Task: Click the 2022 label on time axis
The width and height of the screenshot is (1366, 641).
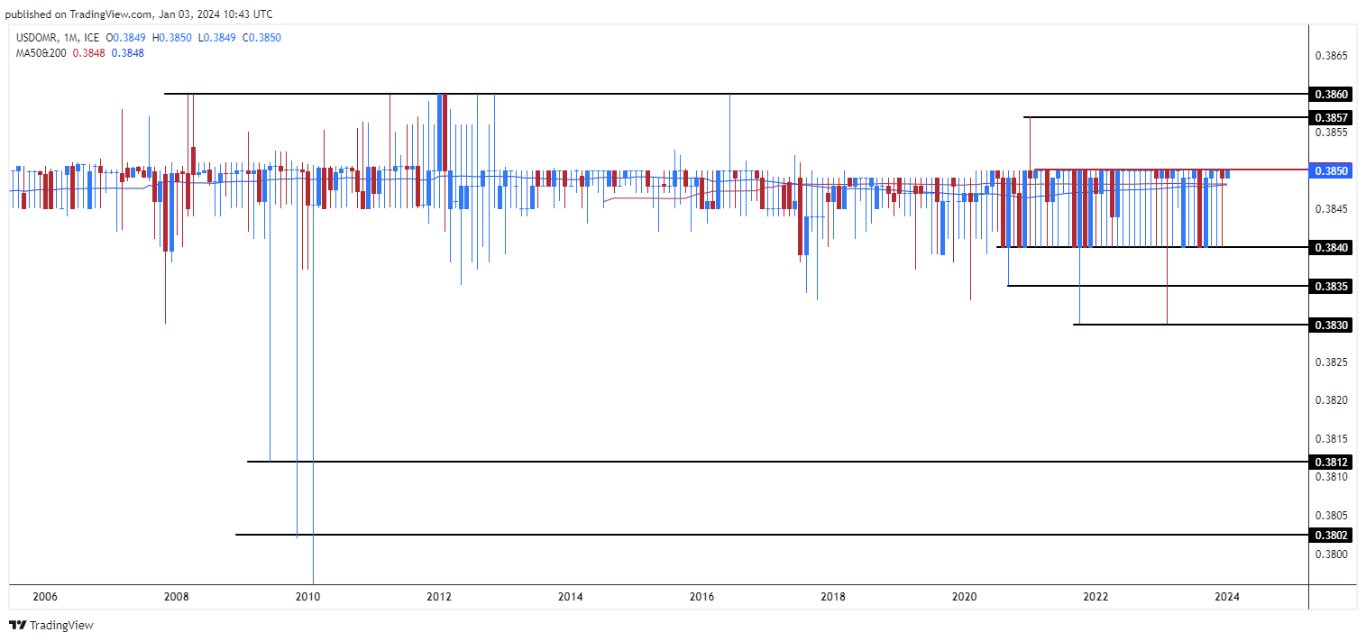Action: point(1096,597)
